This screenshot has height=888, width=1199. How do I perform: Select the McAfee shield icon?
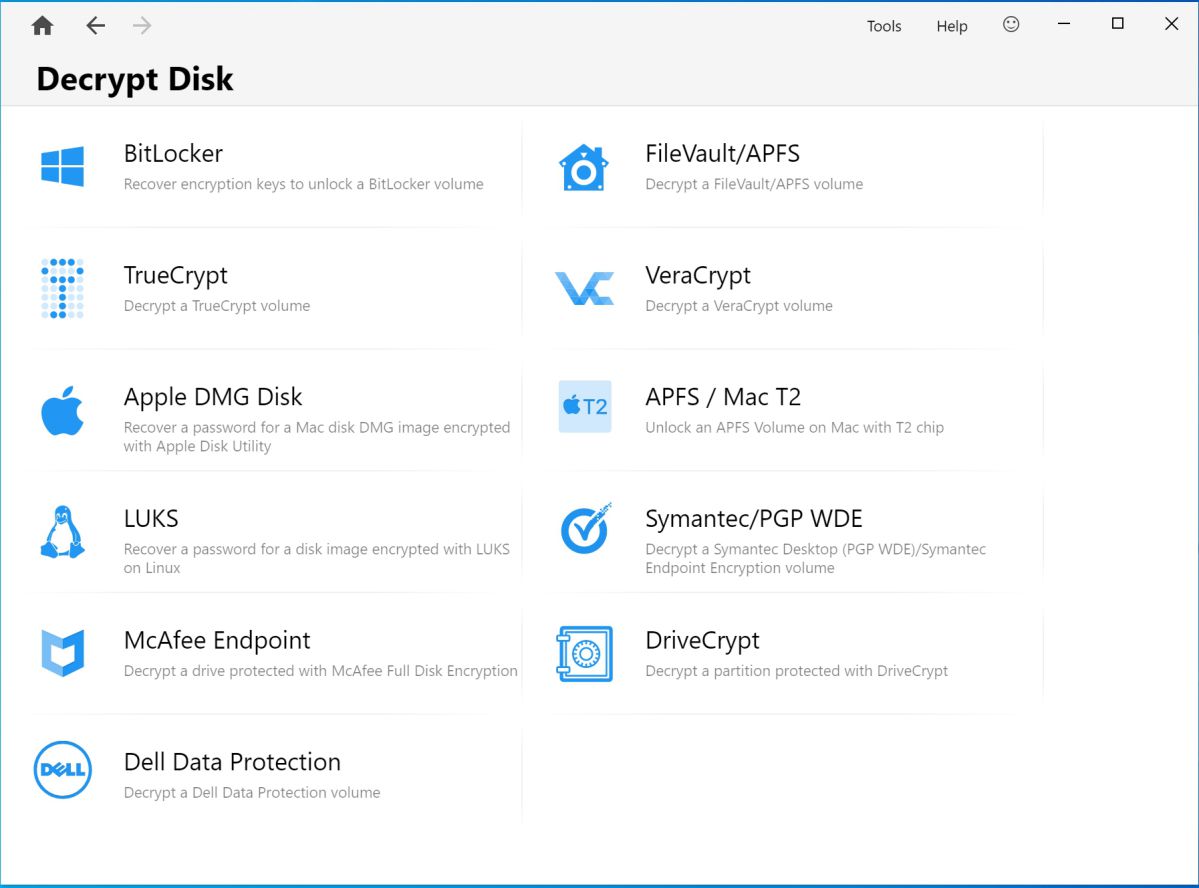click(62, 654)
